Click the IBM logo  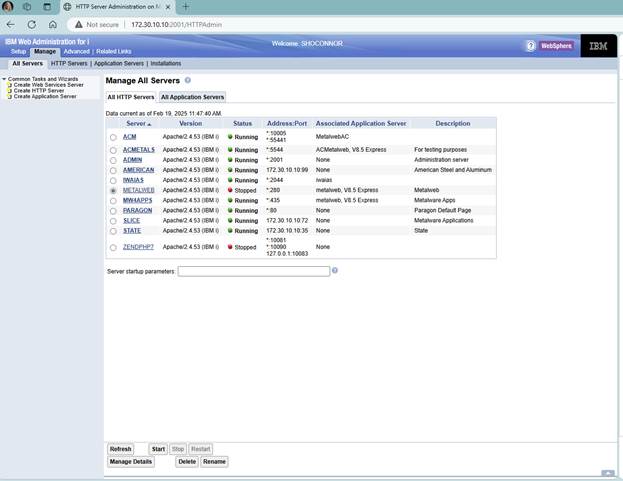tap(598, 46)
